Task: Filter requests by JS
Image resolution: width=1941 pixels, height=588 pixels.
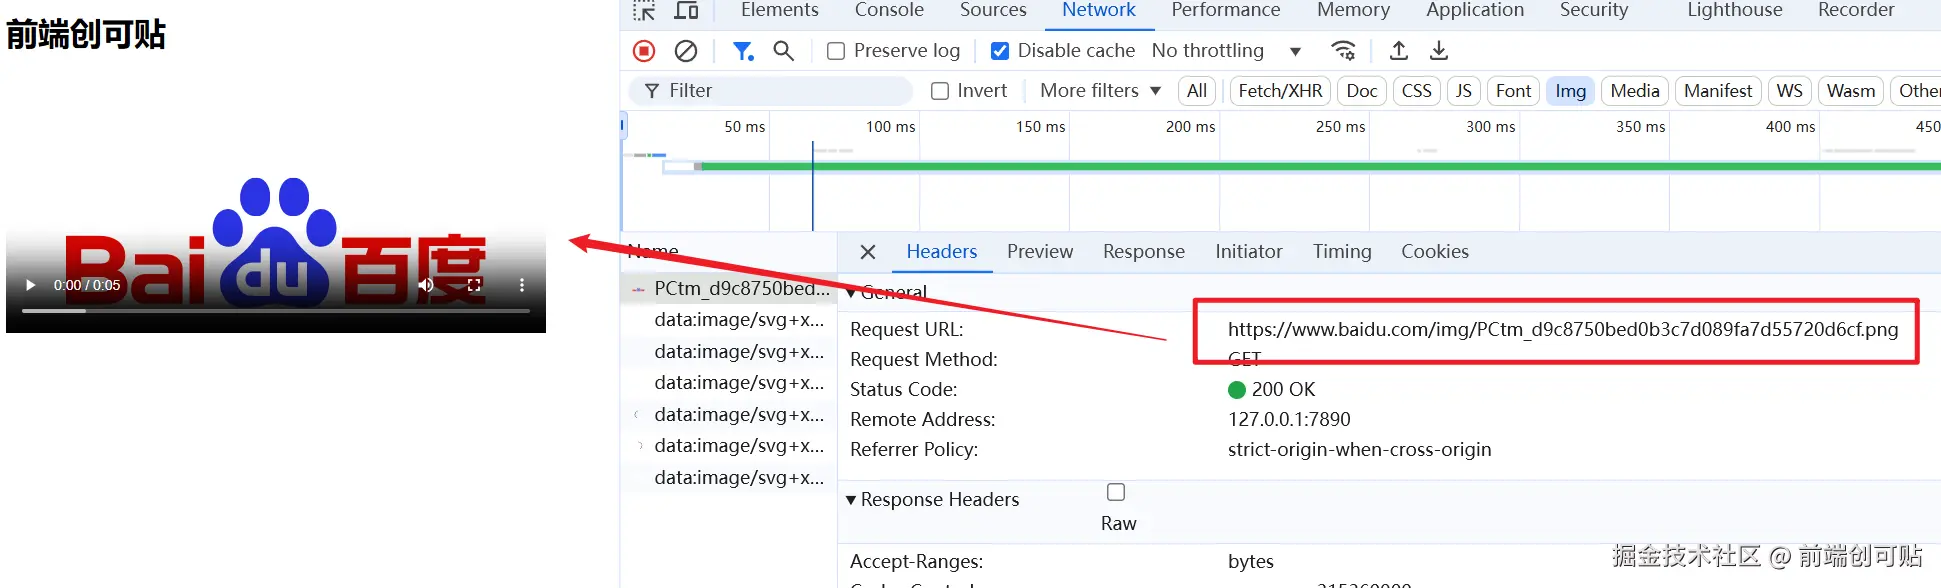Action: (1464, 91)
